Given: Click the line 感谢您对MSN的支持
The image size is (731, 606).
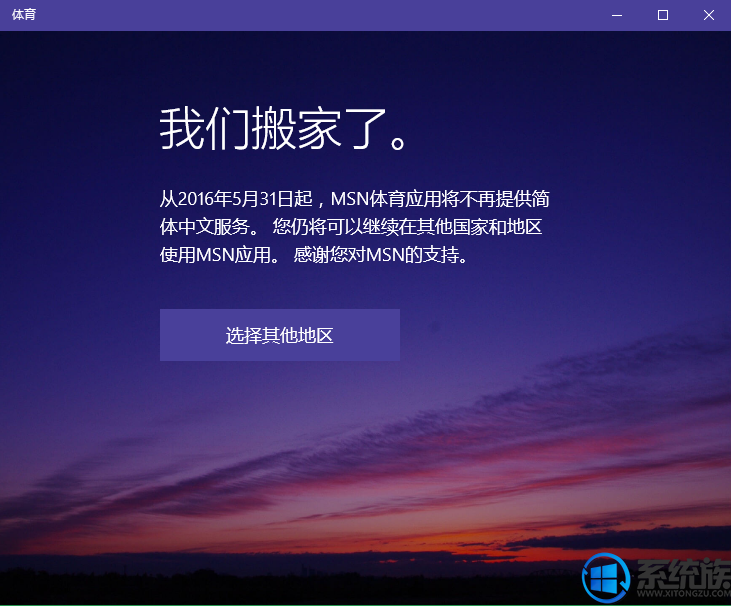Looking at the screenshot, I should (381, 255).
